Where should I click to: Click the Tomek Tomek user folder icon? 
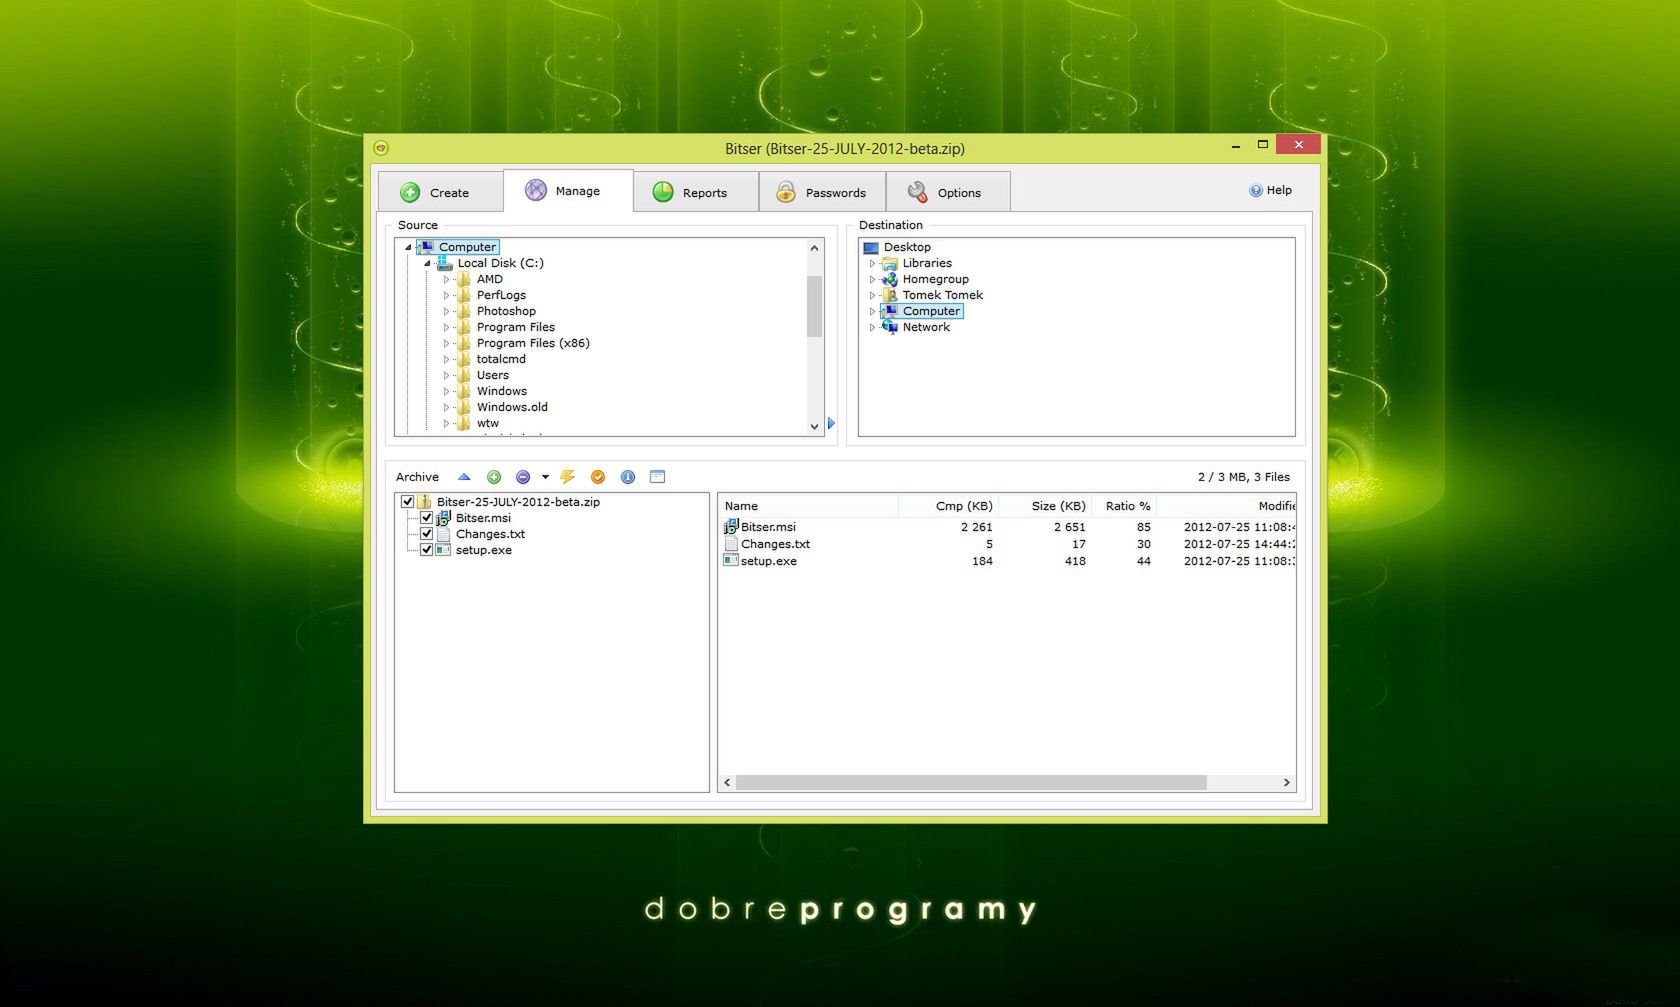coord(890,295)
